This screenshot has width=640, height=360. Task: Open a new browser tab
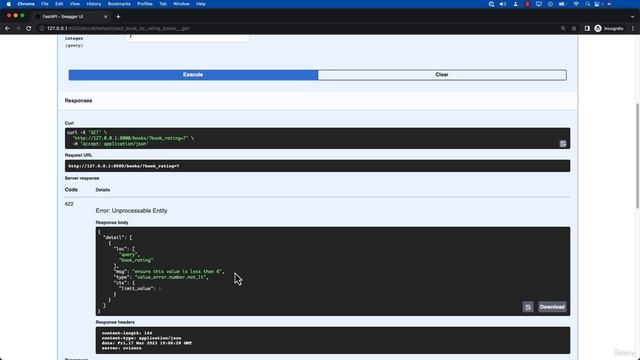pyautogui.click(x=118, y=17)
